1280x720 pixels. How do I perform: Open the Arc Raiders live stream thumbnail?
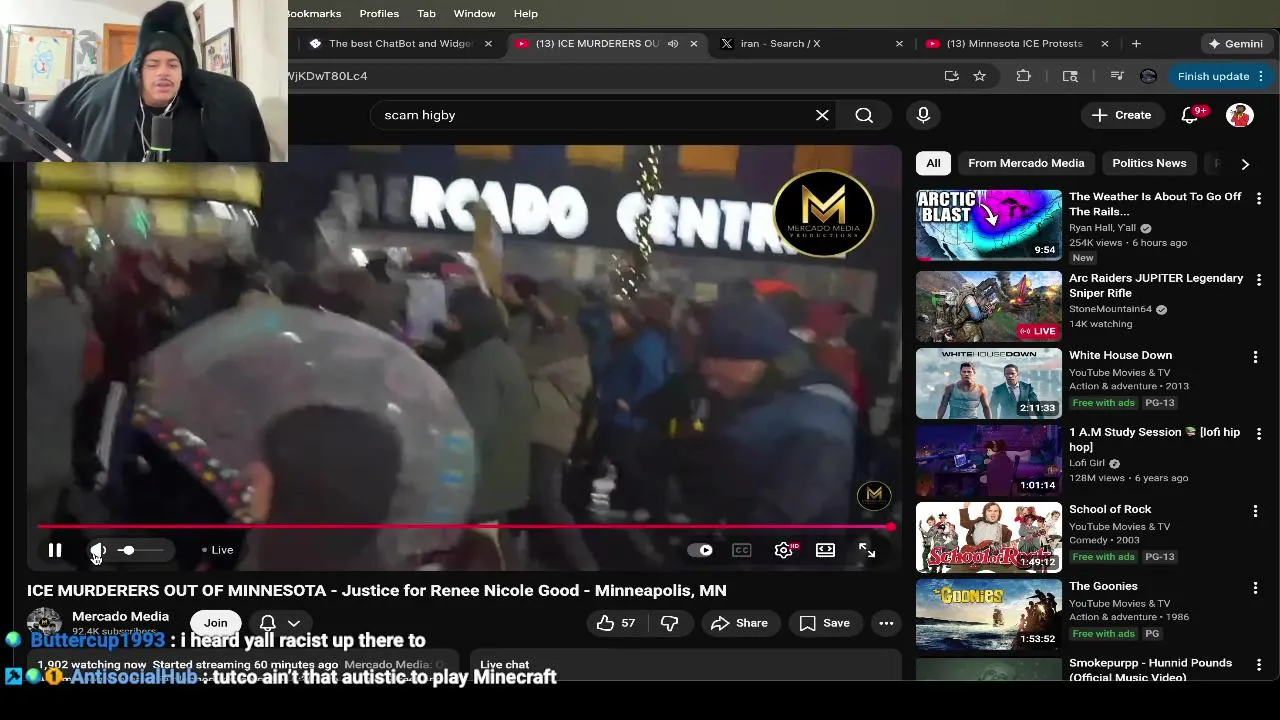989,306
